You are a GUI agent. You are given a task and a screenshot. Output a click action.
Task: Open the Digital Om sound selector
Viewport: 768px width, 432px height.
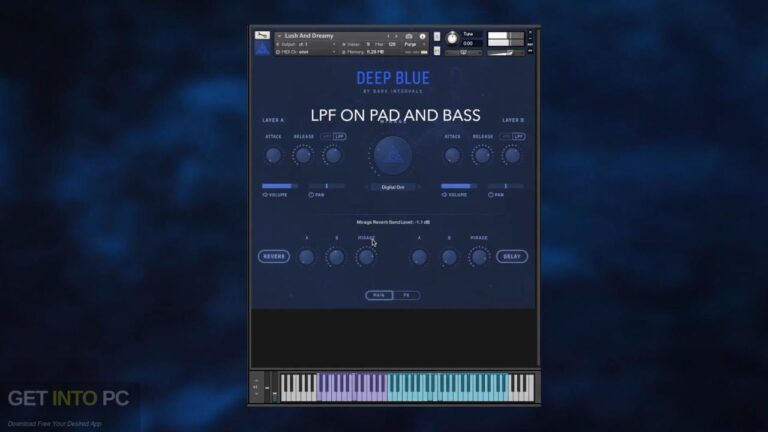tap(393, 187)
